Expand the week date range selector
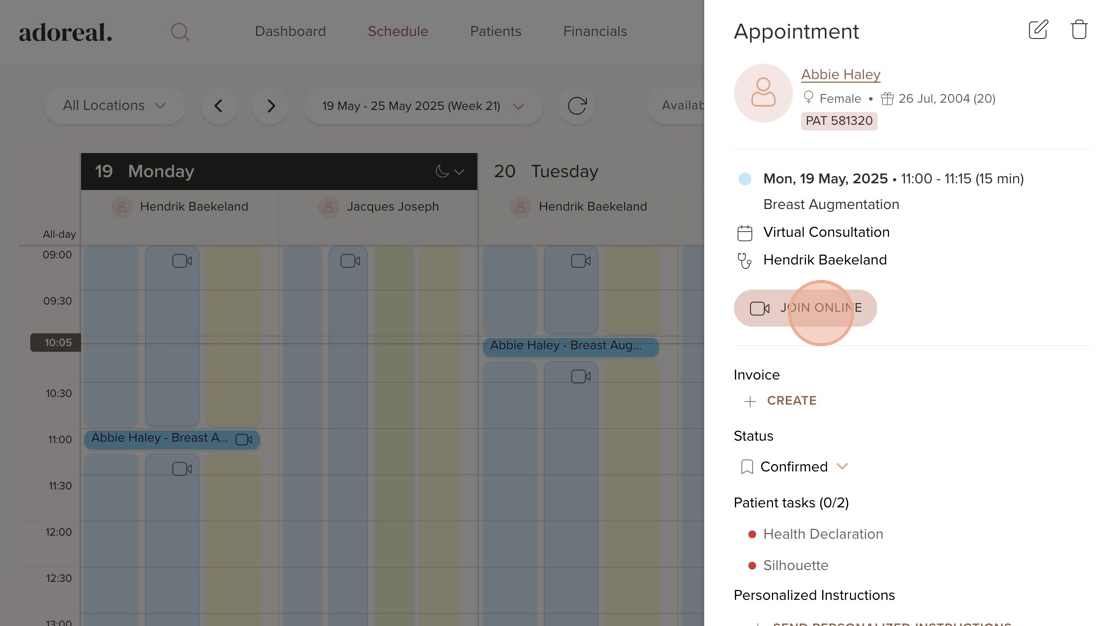This screenshot has height=626, width=1120. pyautogui.click(x=422, y=106)
